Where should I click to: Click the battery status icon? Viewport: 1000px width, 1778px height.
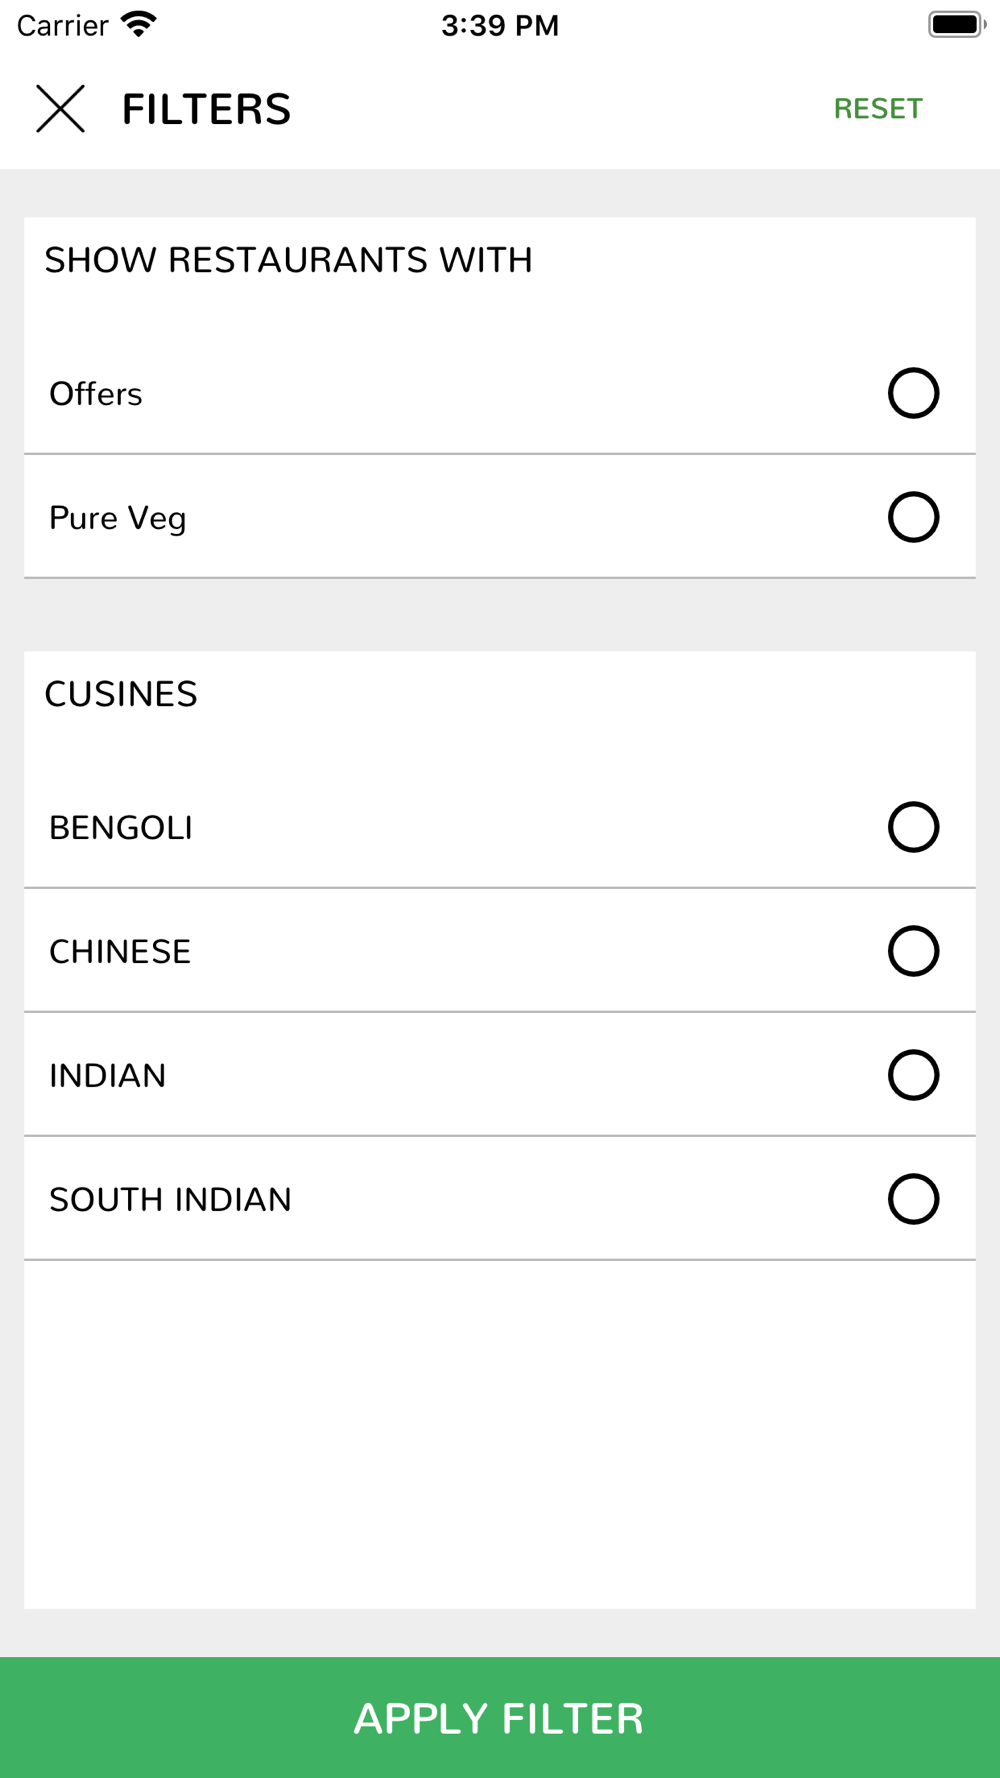point(957,24)
